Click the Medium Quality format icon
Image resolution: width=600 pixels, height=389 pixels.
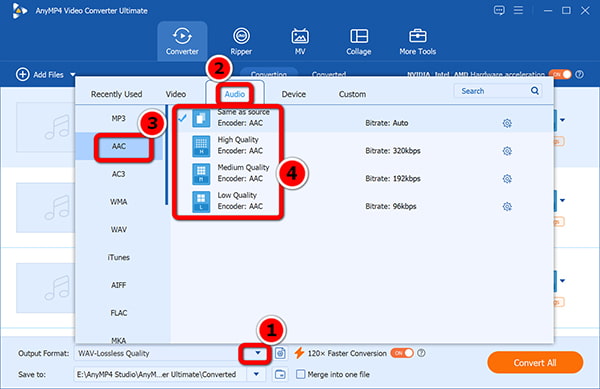[x=201, y=174]
